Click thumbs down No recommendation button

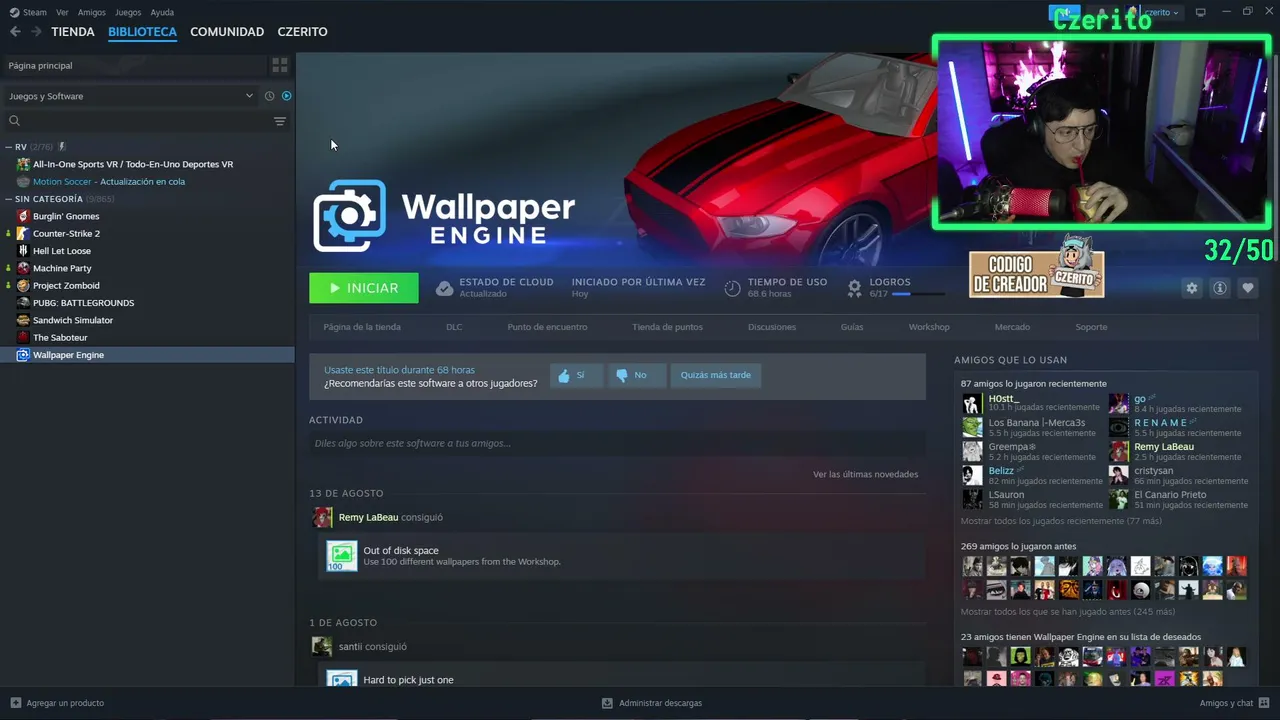636,375
